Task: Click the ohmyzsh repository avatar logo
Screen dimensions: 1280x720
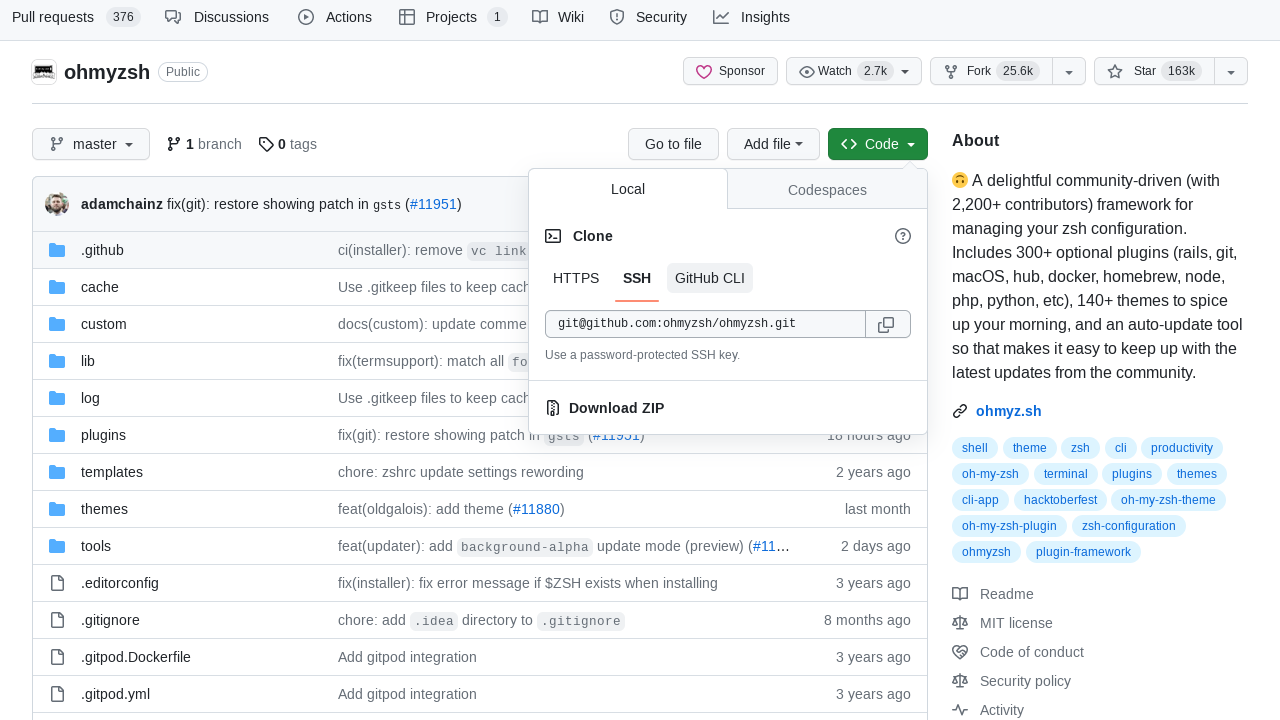Action: coord(44,72)
